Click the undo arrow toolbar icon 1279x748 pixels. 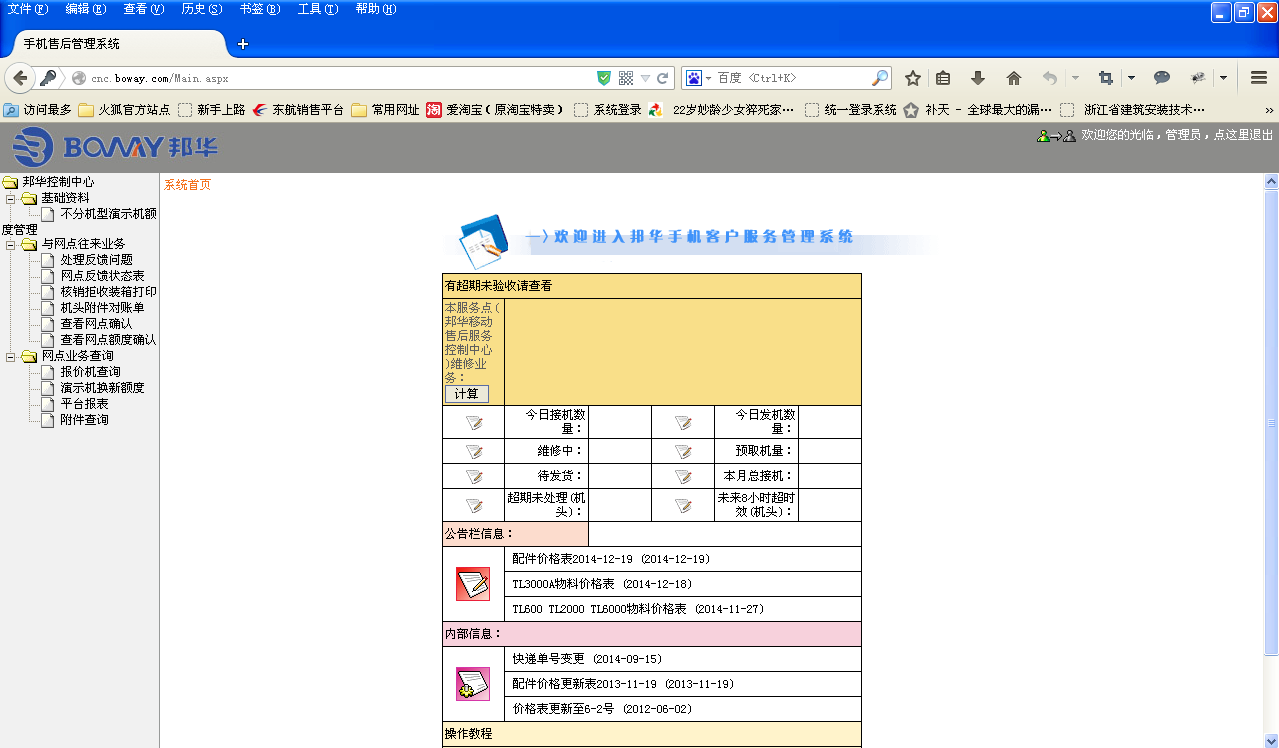pos(1049,78)
